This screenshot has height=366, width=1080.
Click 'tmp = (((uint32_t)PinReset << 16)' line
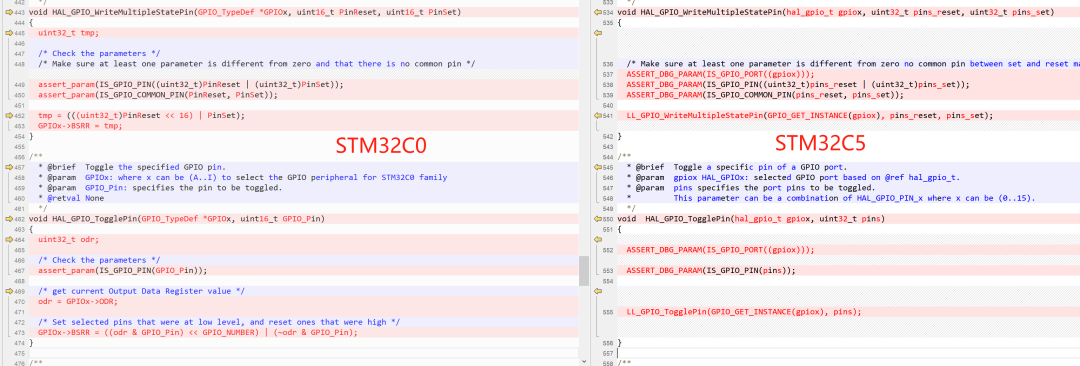(x=141, y=116)
